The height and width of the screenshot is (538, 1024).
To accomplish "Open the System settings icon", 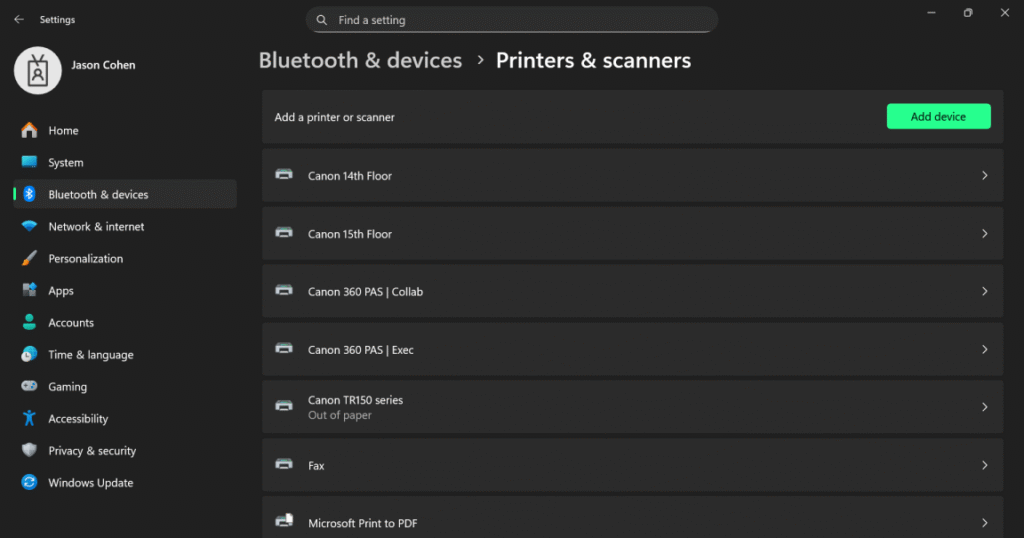I will pyautogui.click(x=29, y=162).
